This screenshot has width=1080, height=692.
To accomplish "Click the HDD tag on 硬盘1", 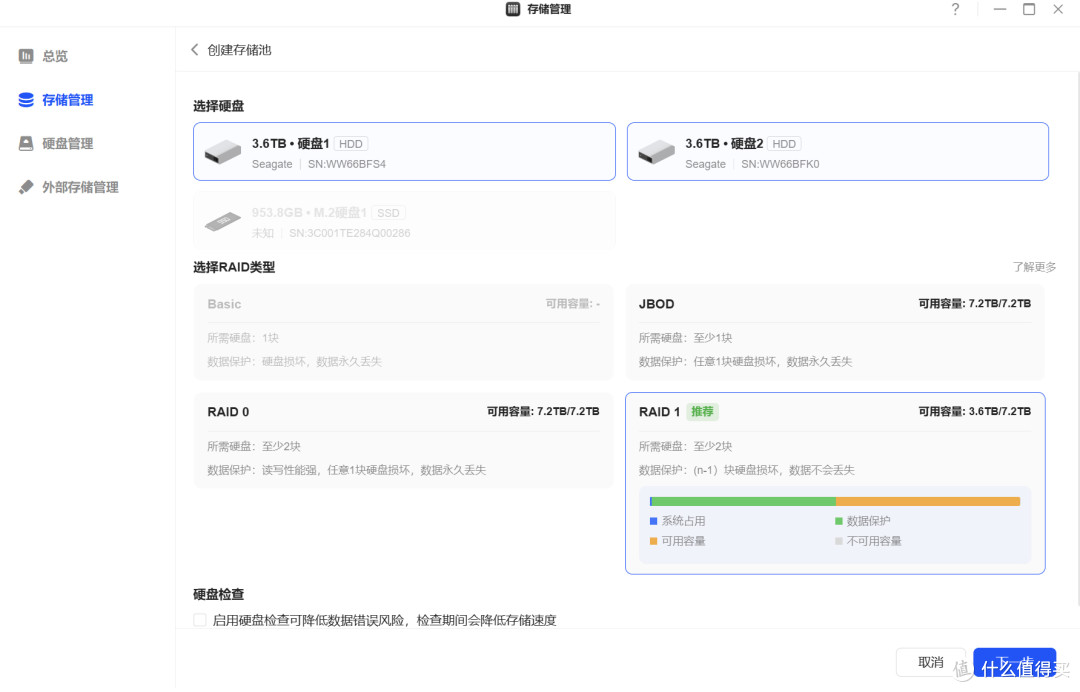I will pos(351,144).
